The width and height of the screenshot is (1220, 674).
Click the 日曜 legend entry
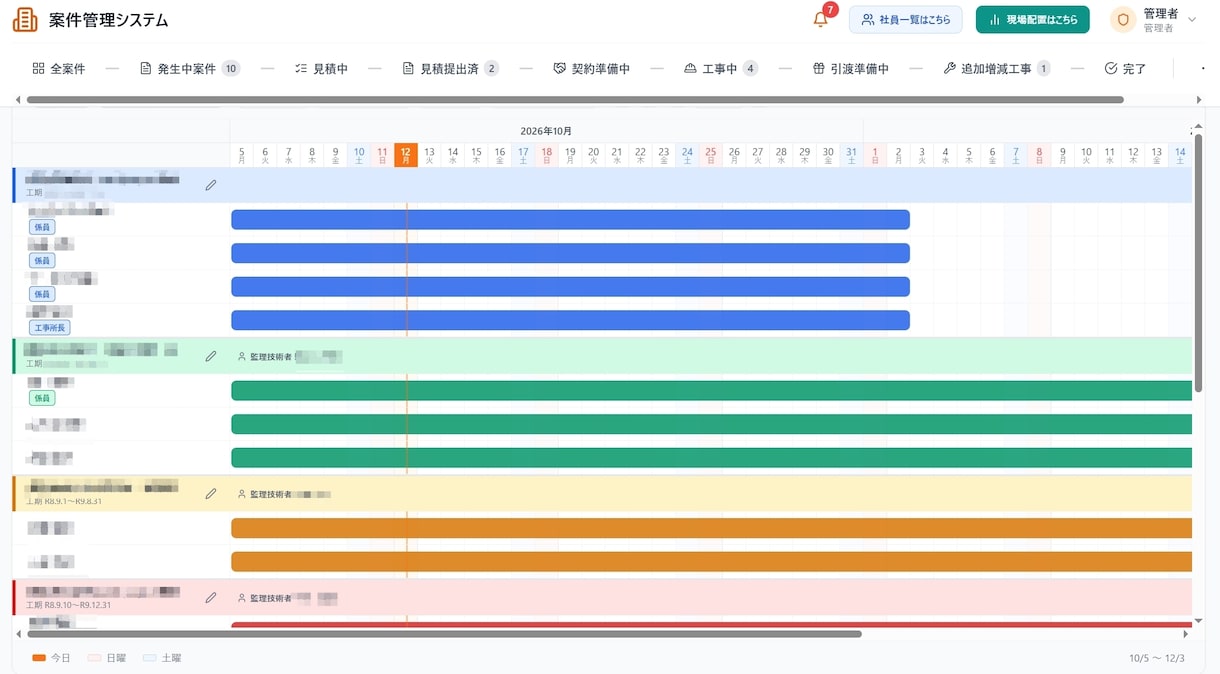coord(107,658)
